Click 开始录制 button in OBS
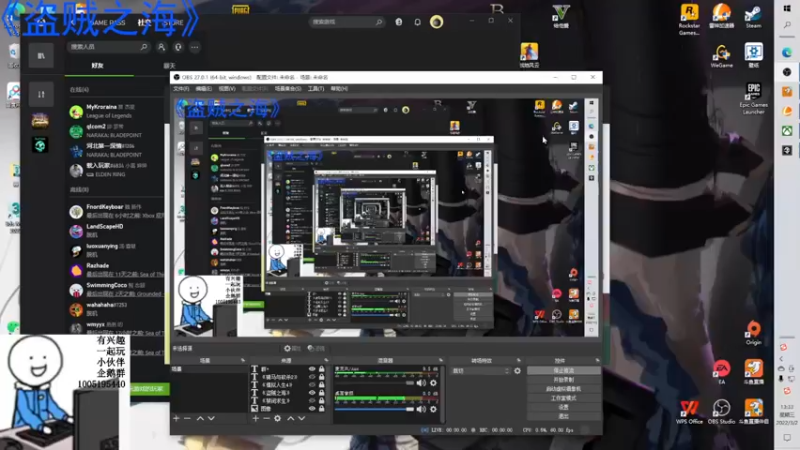The image size is (800, 450). tap(563, 380)
